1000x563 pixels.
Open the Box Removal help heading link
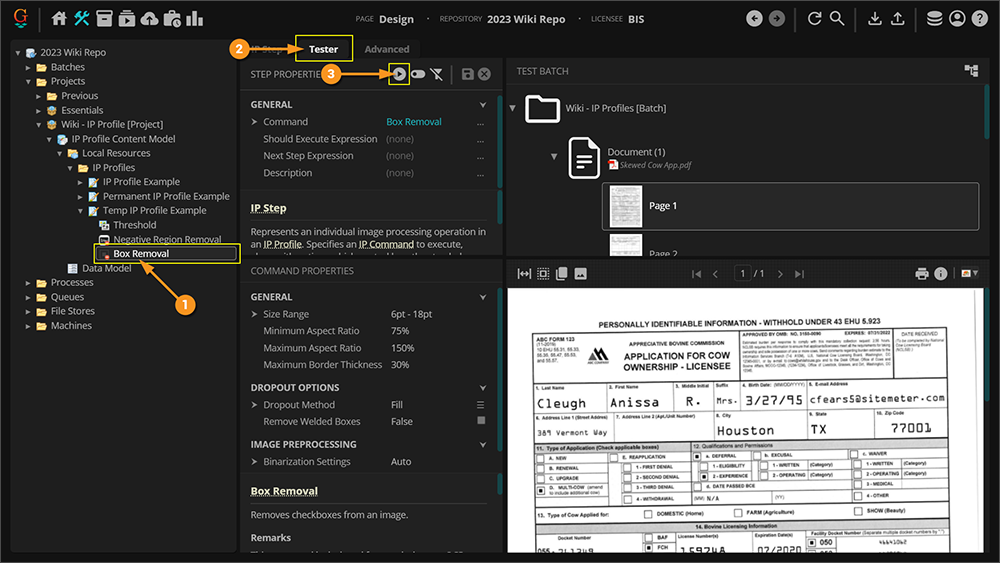[x=284, y=491]
